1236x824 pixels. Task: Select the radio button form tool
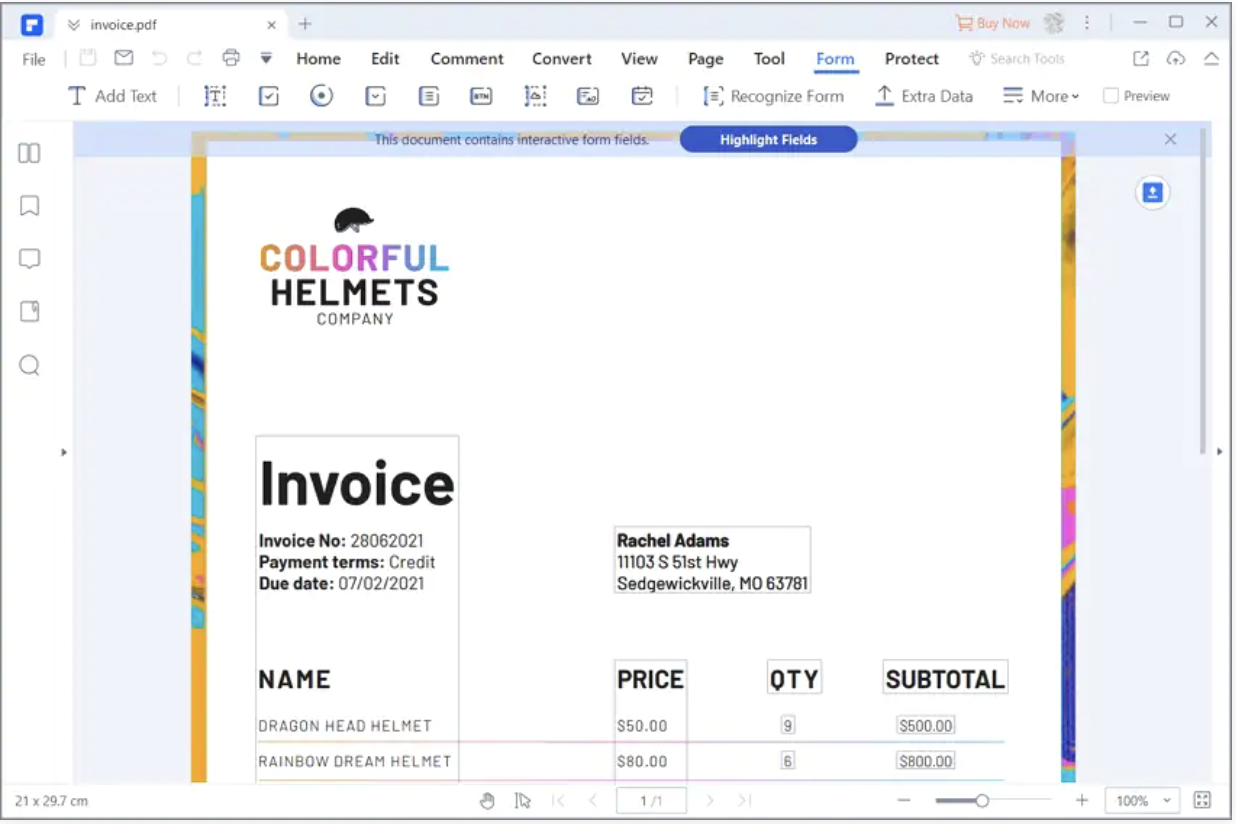[321, 96]
